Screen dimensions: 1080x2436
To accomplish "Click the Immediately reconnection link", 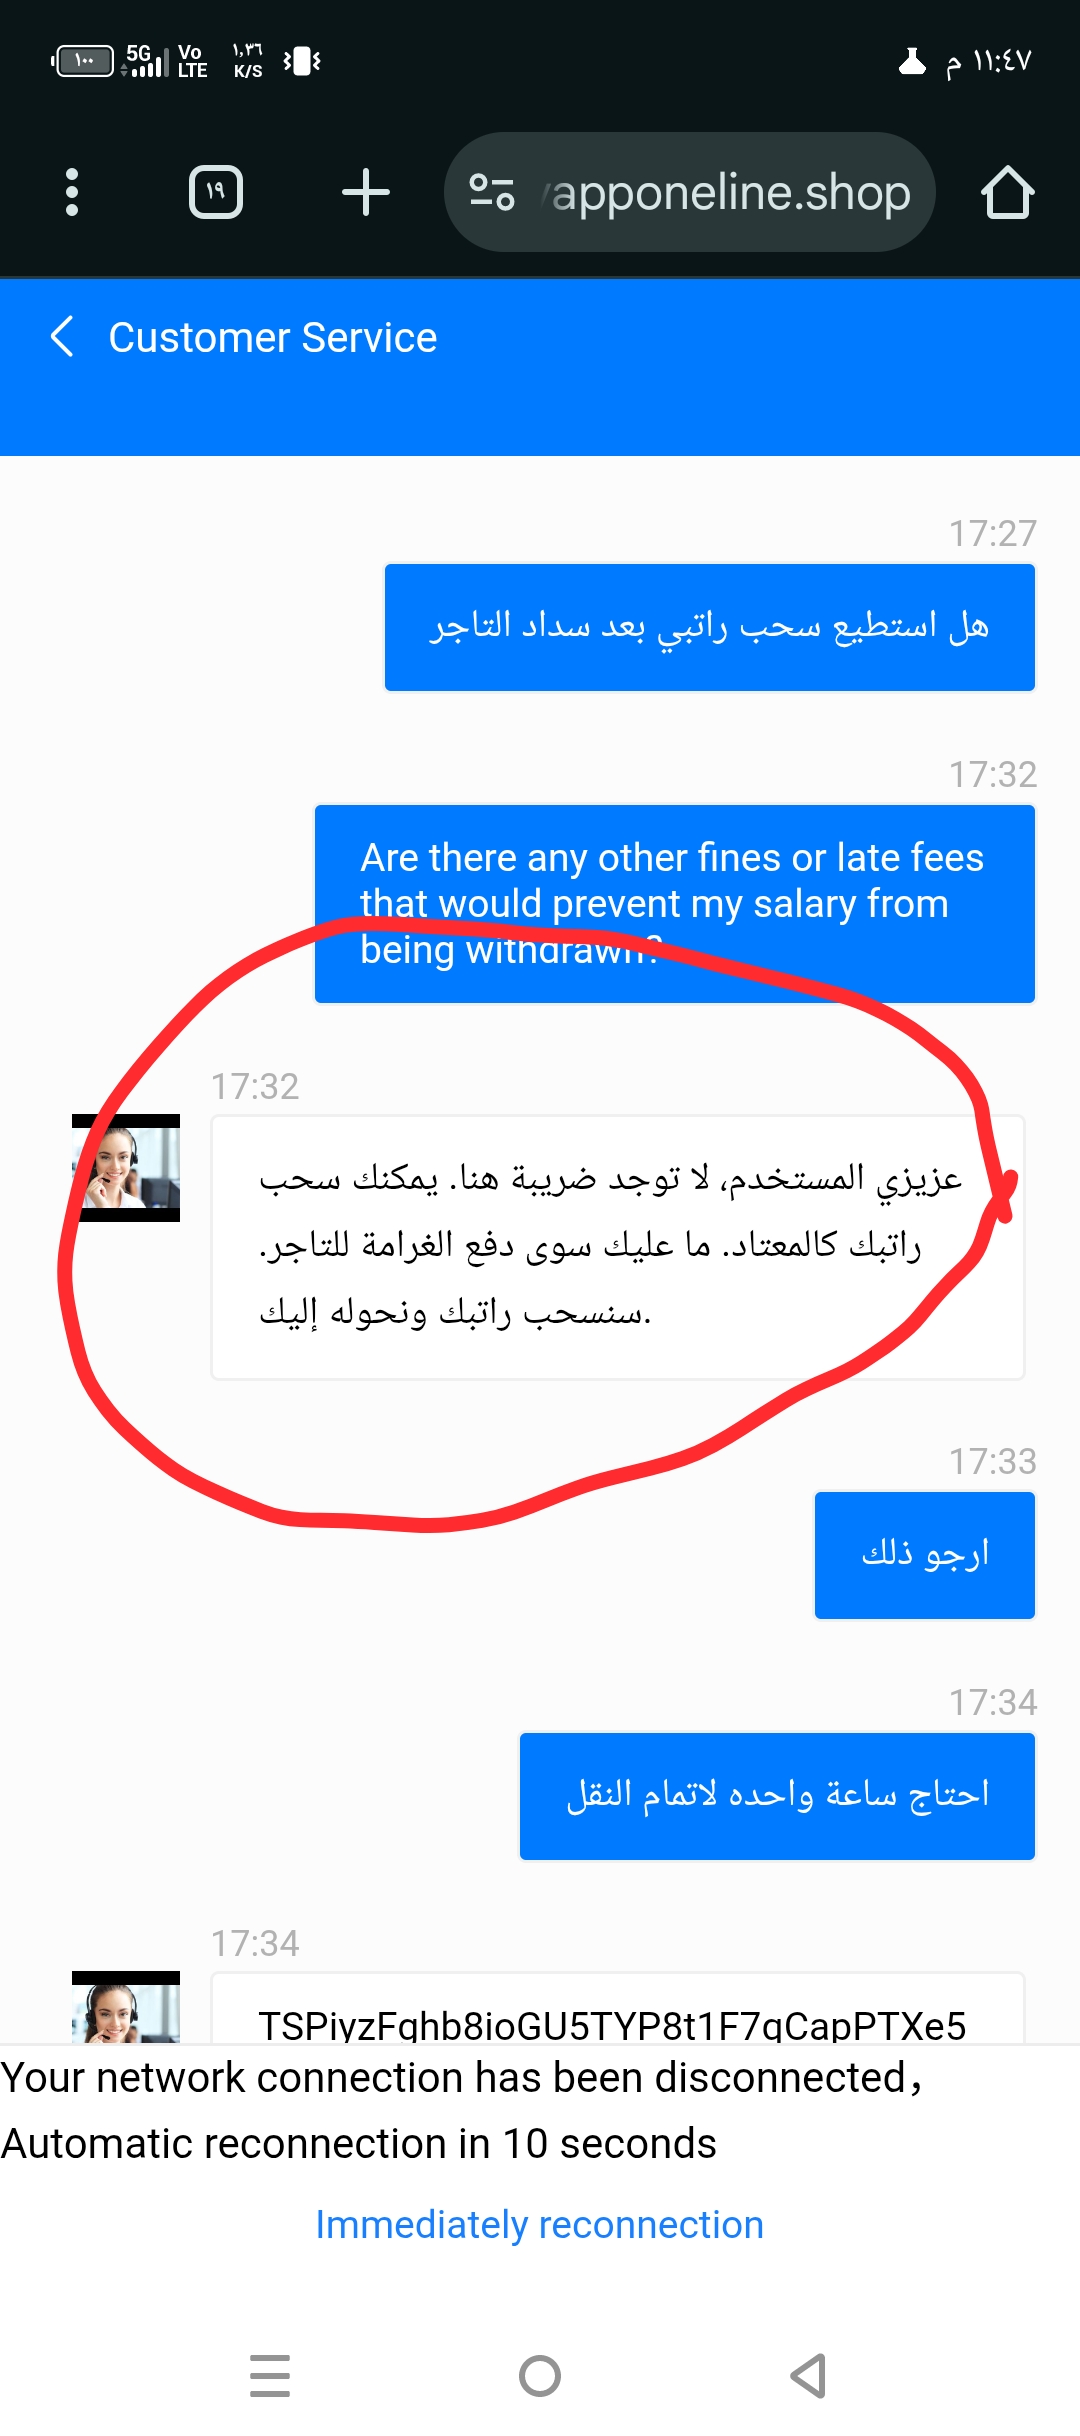I will pos(539,2225).
